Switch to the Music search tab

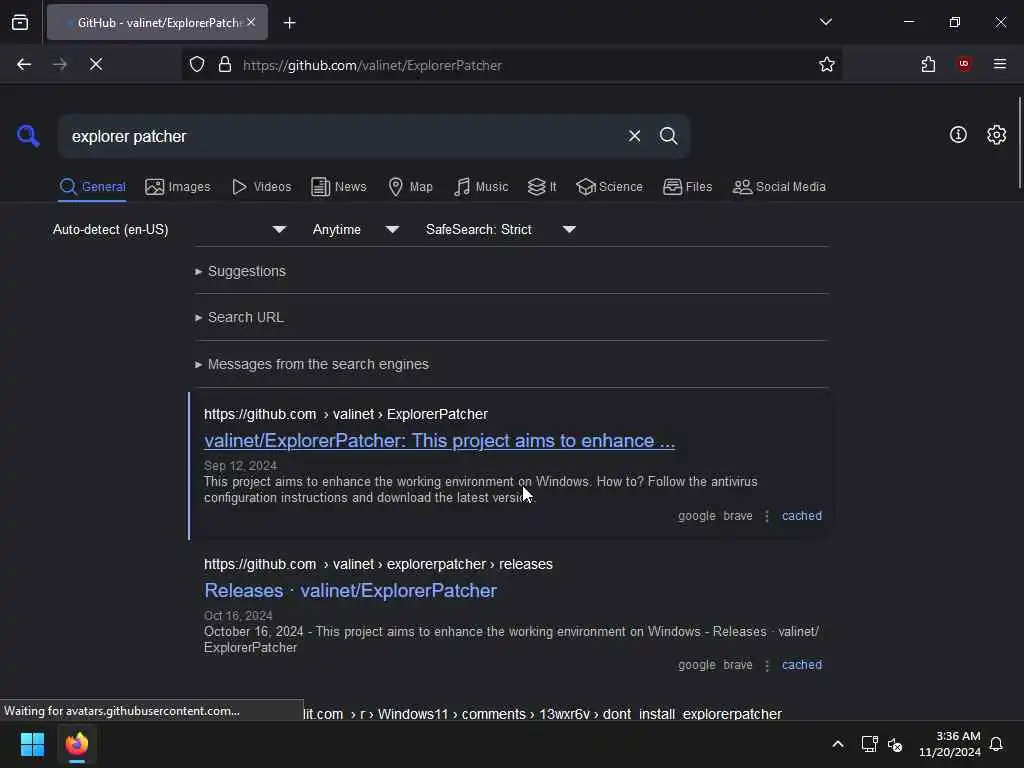481,187
